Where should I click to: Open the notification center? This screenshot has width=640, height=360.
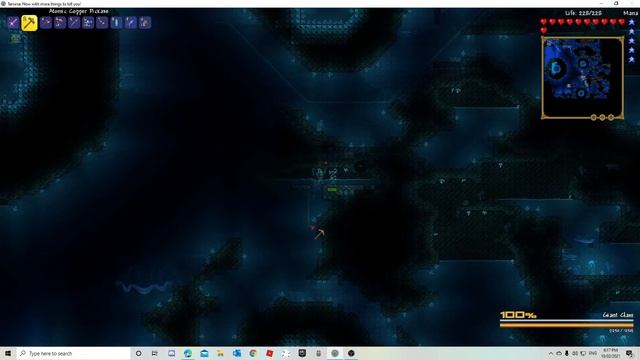point(629,353)
